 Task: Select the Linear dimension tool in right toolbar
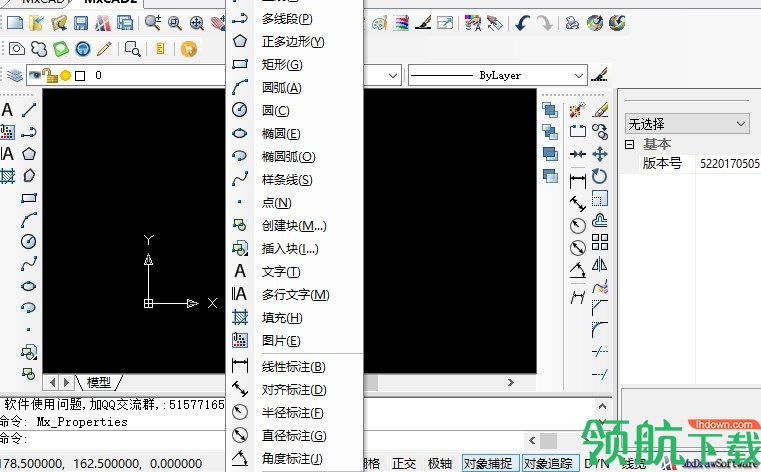(578, 181)
